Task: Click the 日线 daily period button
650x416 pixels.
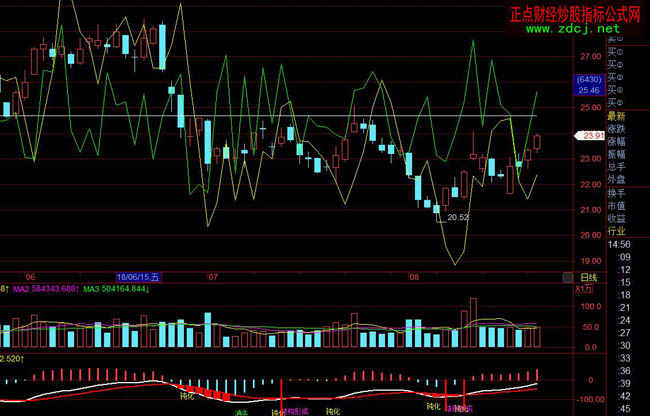Action: point(588,277)
